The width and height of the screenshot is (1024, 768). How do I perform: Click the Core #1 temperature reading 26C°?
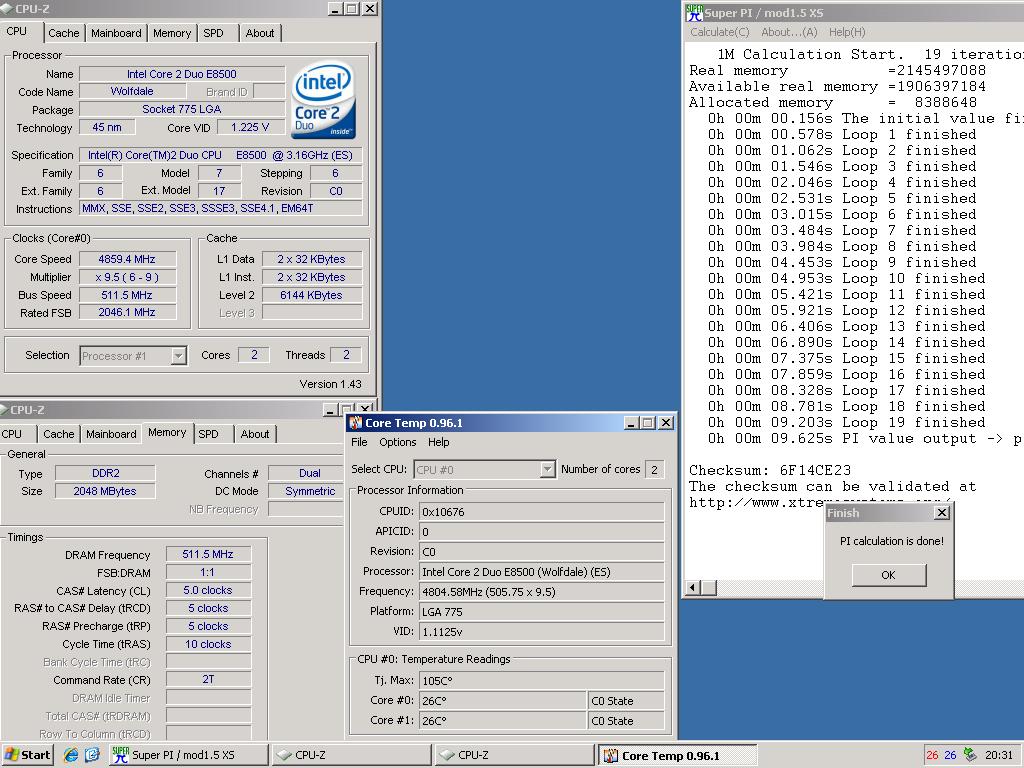(x=502, y=721)
